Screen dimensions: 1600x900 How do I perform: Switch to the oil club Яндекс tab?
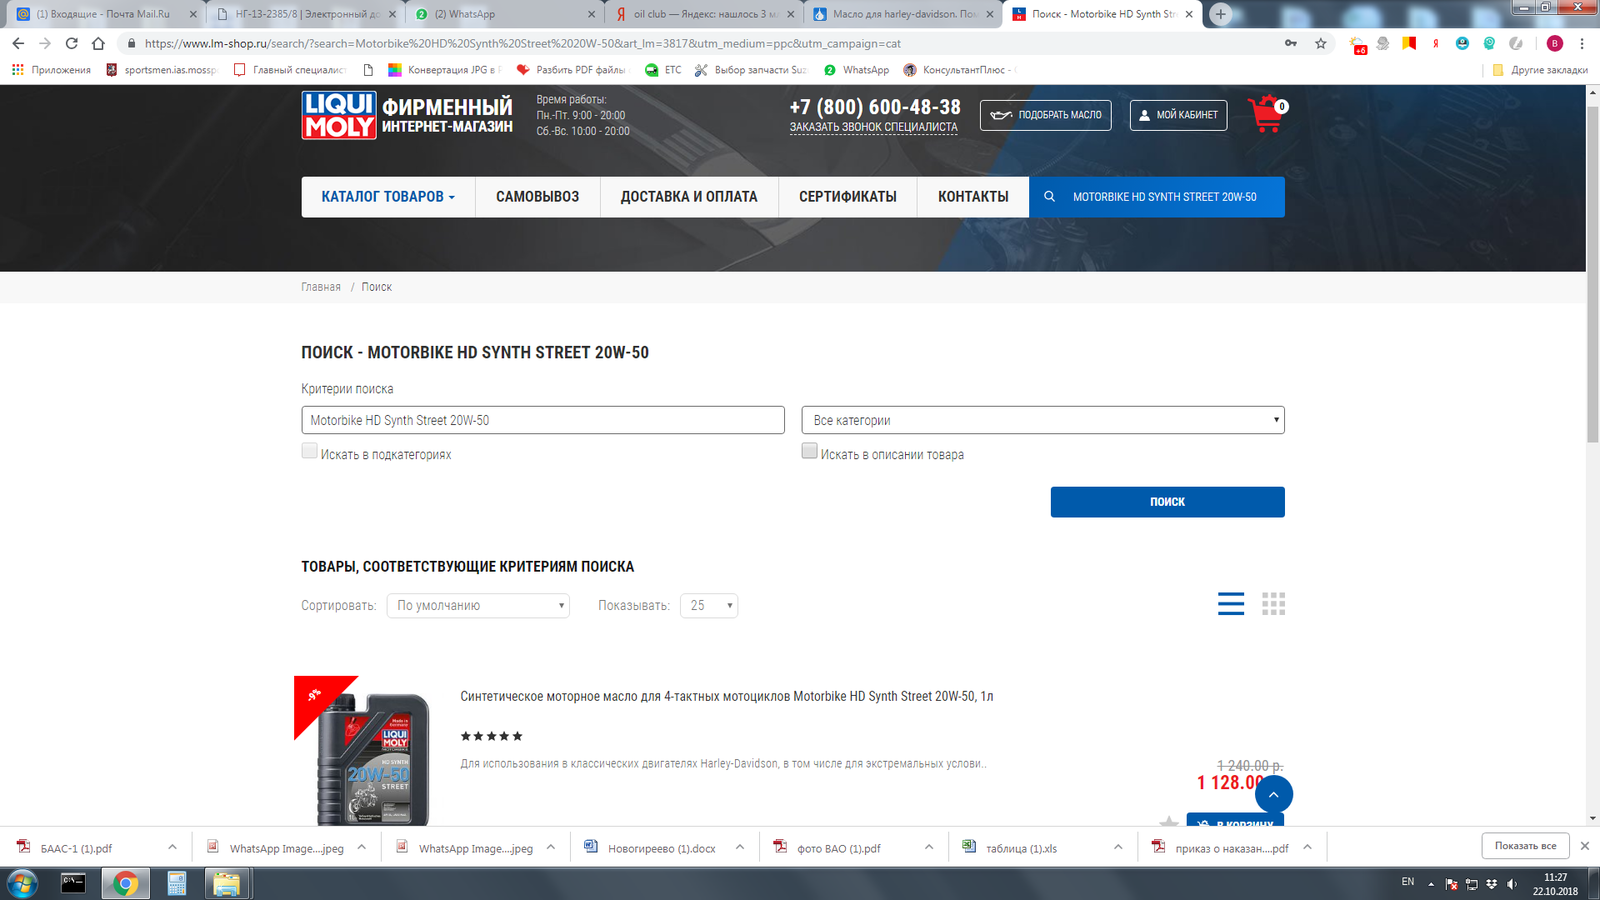[x=705, y=14]
